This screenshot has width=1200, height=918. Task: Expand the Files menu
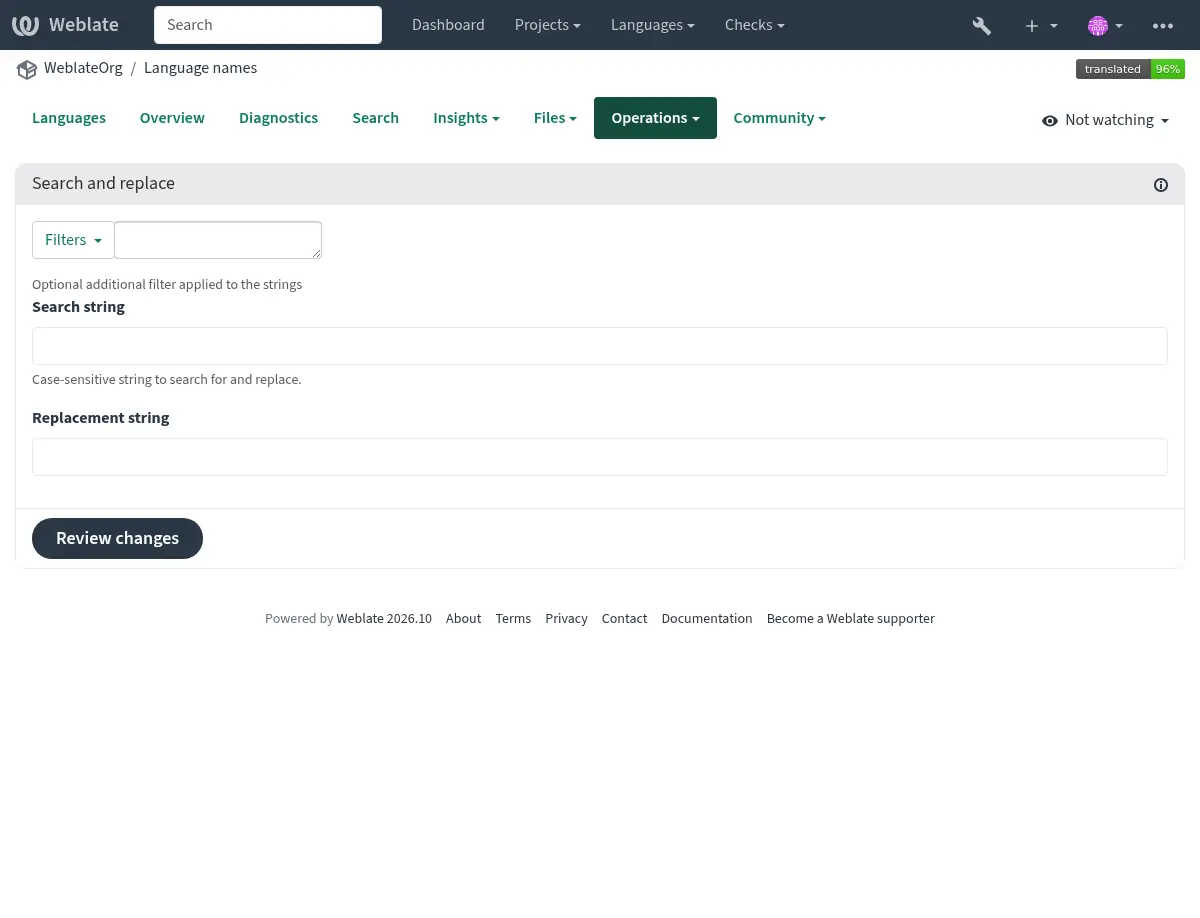[x=555, y=118]
